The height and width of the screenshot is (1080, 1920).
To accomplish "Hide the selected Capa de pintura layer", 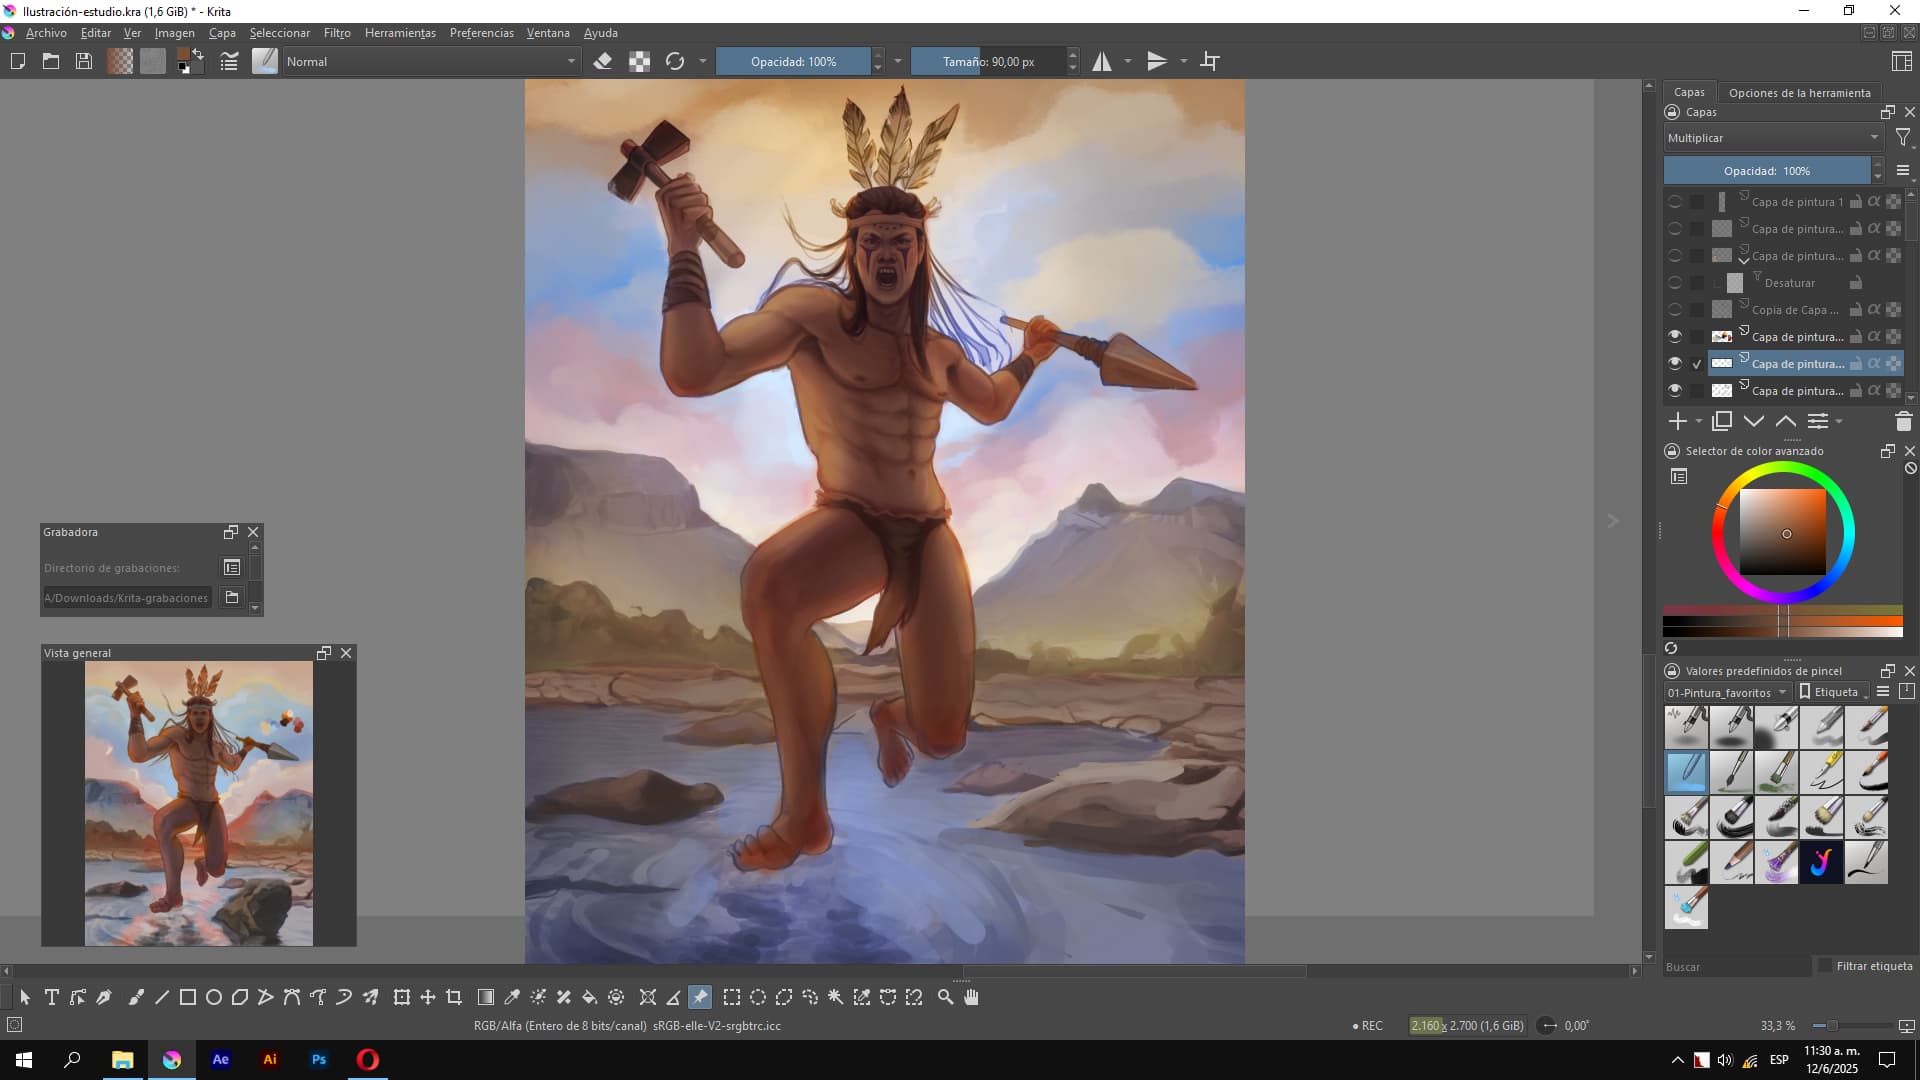I will [x=1675, y=363].
